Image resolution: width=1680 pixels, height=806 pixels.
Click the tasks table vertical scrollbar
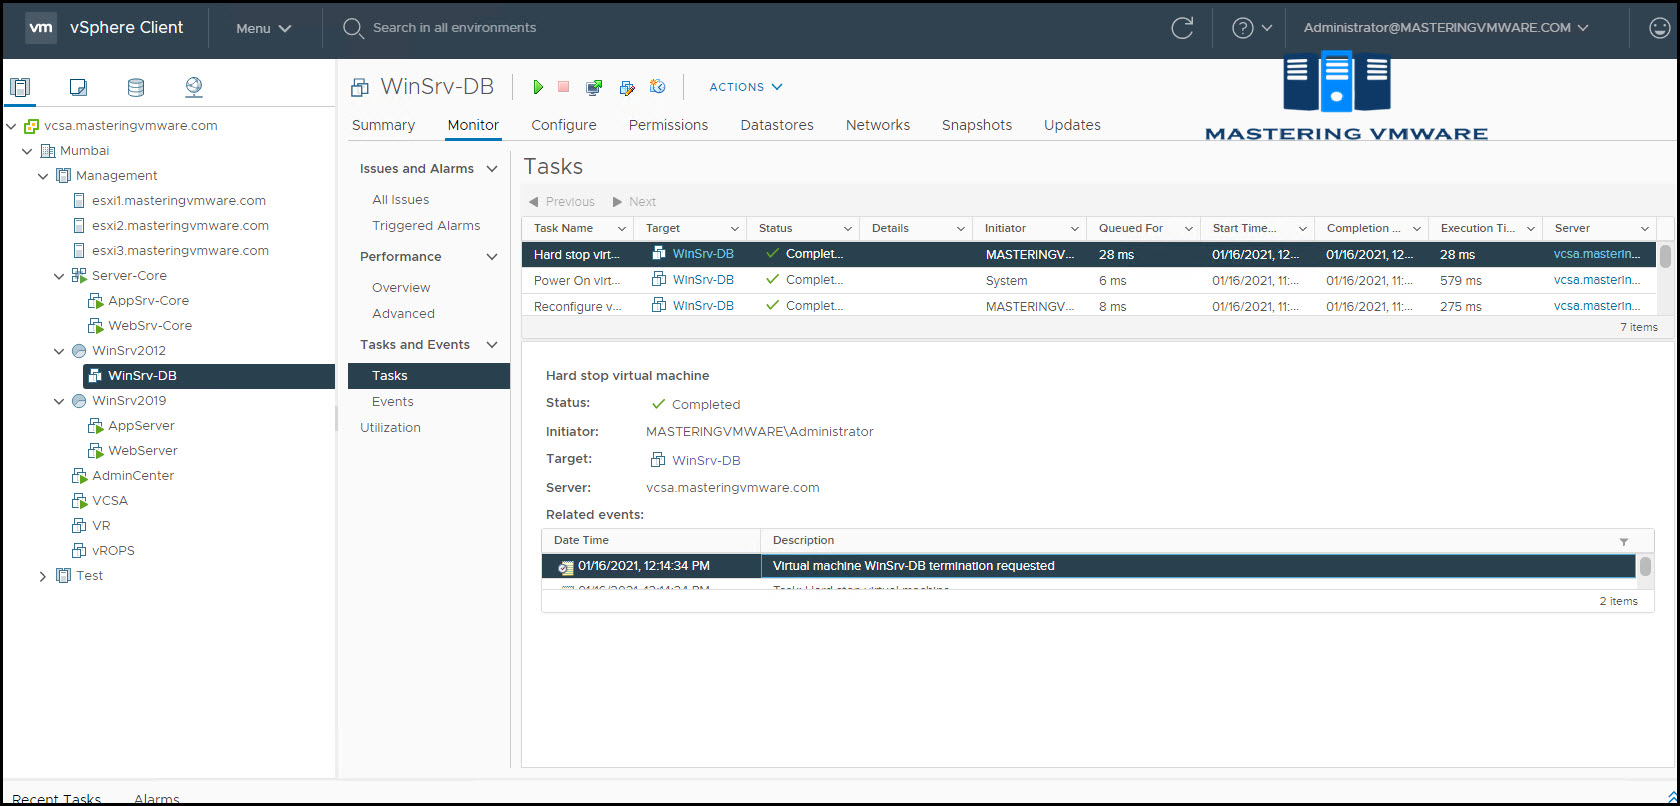(x=1665, y=257)
